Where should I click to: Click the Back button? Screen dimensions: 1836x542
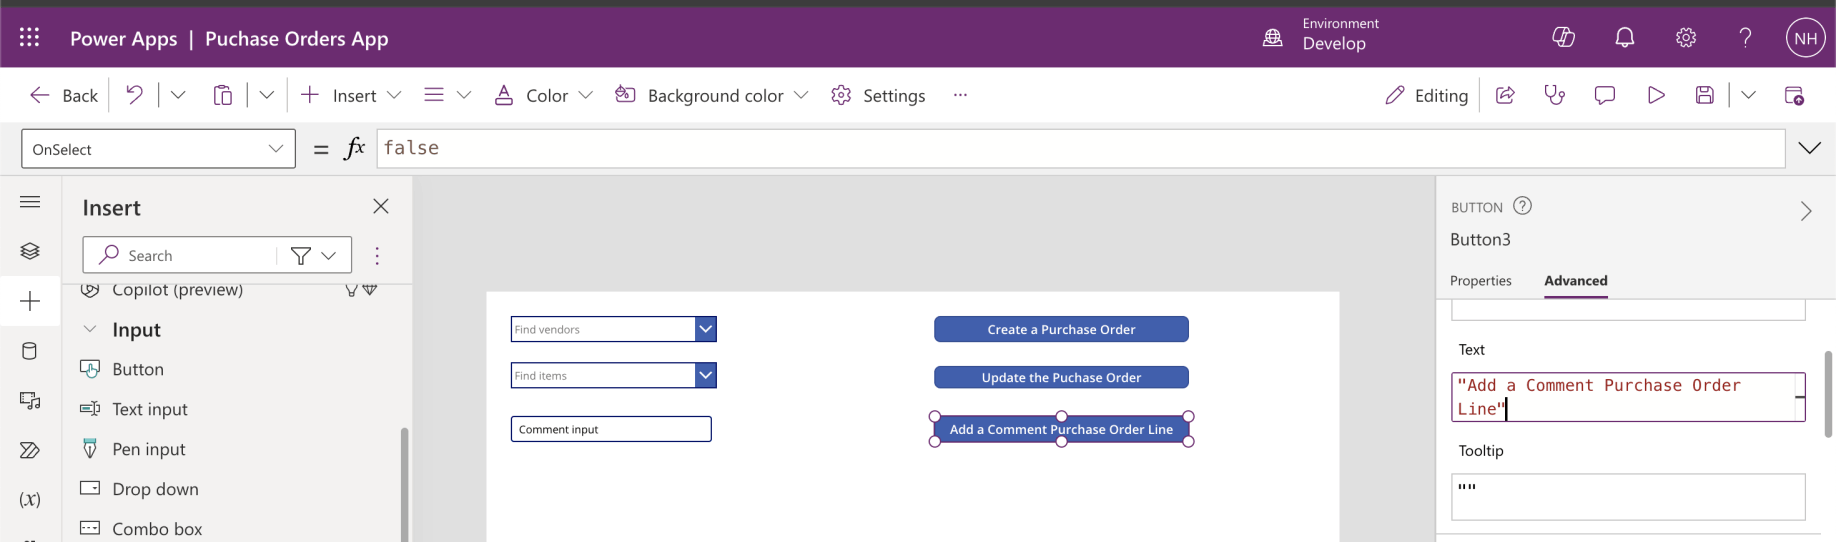pyautogui.click(x=64, y=95)
